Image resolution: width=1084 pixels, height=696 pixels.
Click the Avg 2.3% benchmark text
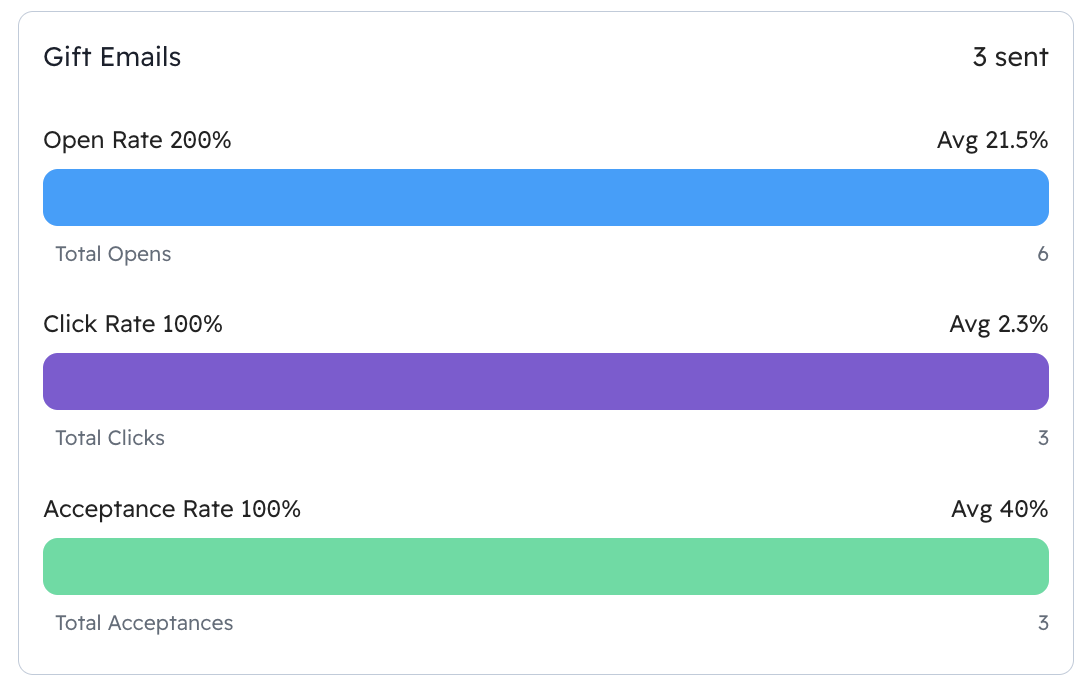(998, 324)
